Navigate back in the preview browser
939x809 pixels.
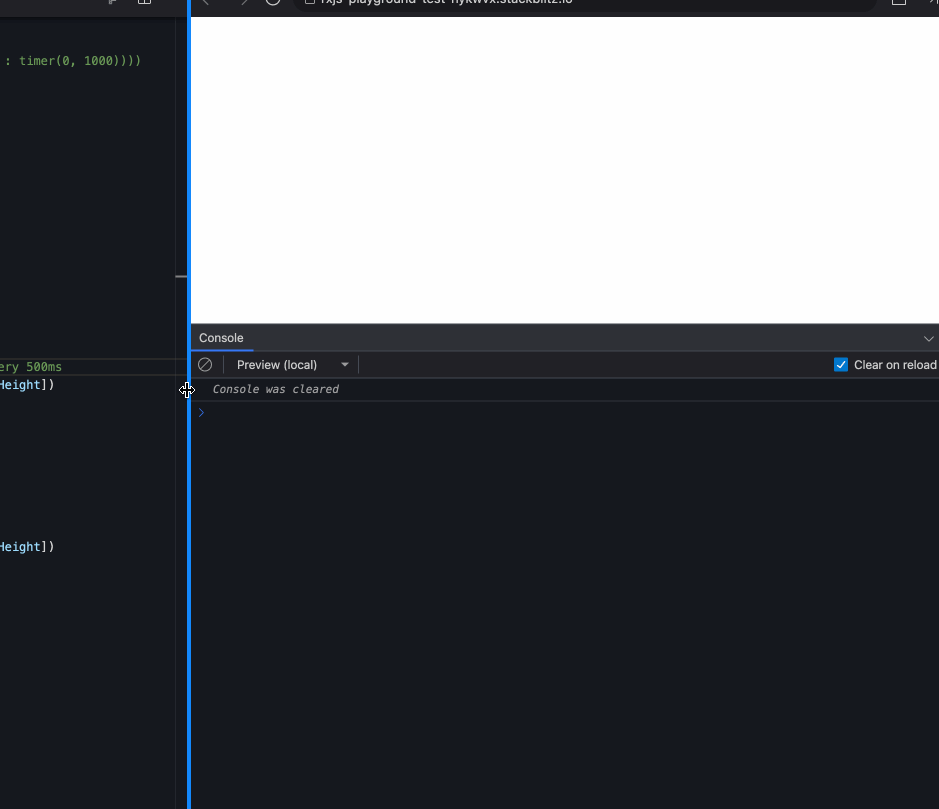click(x=206, y=4)
